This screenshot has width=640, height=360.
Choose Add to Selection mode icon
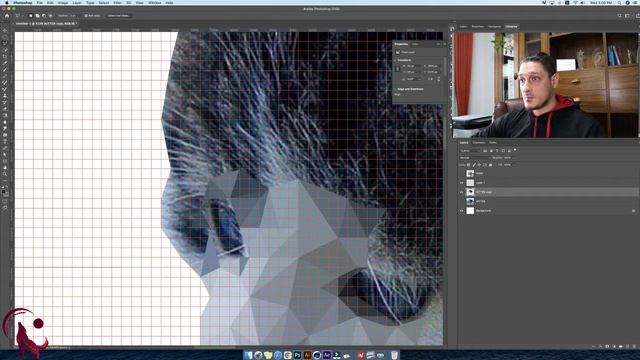[37, 16]
